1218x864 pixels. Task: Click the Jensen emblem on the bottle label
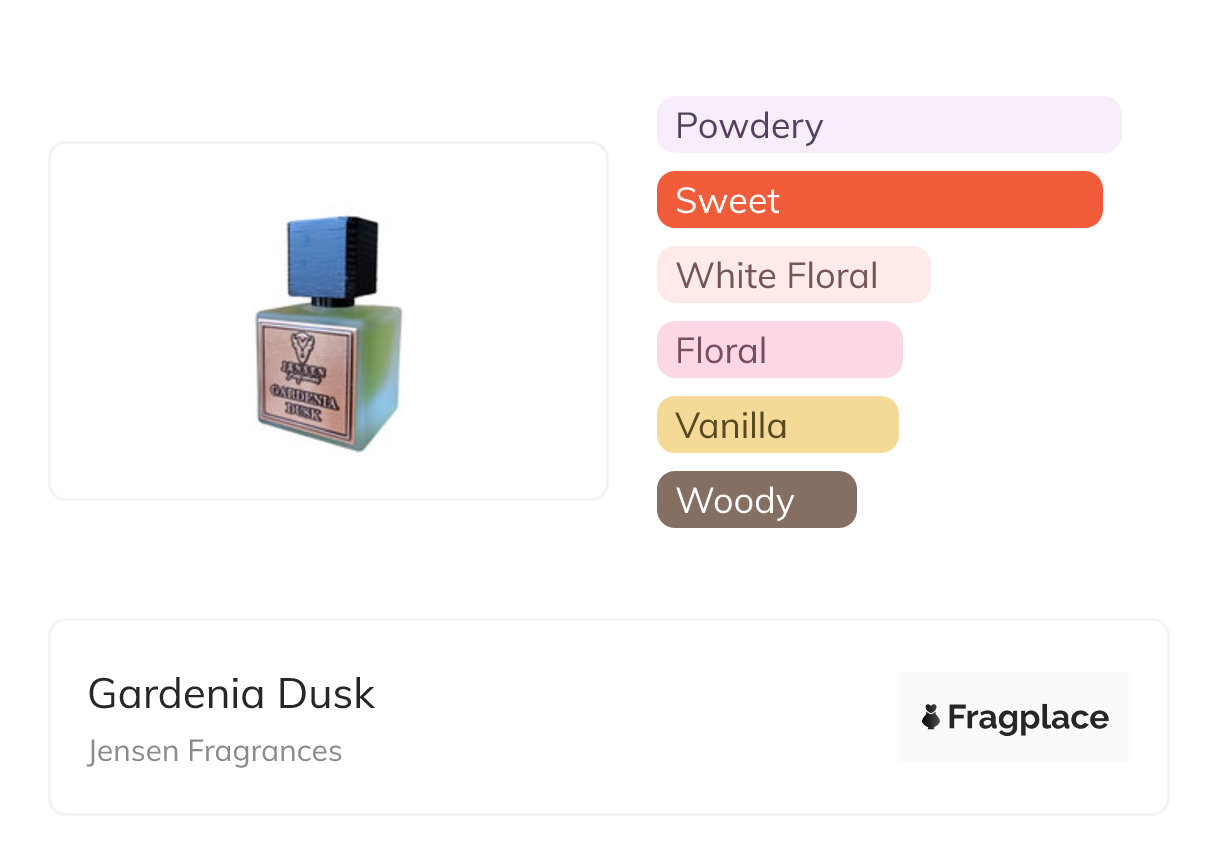point(304,346)
